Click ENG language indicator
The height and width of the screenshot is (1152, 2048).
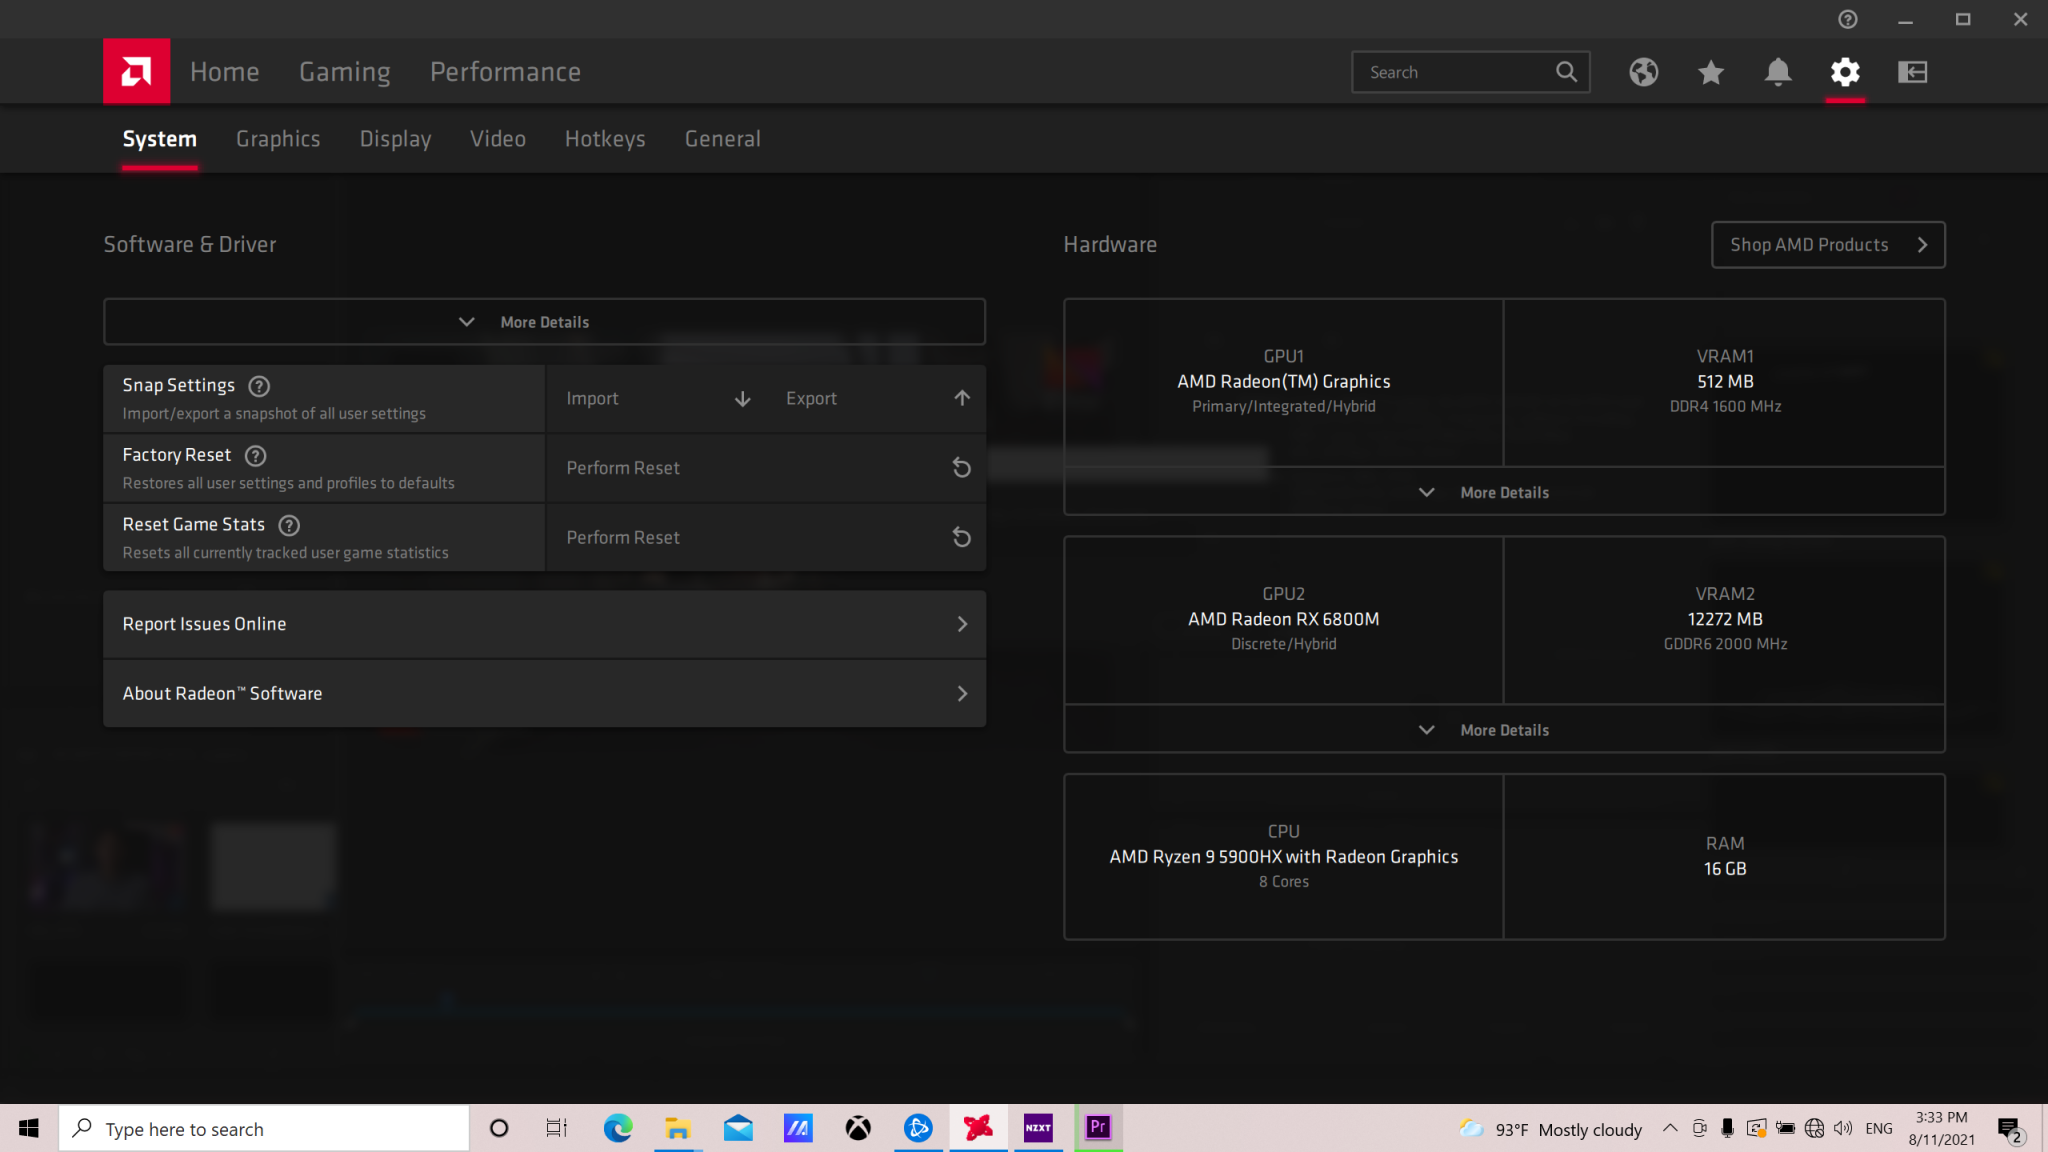(1879, 1128)
